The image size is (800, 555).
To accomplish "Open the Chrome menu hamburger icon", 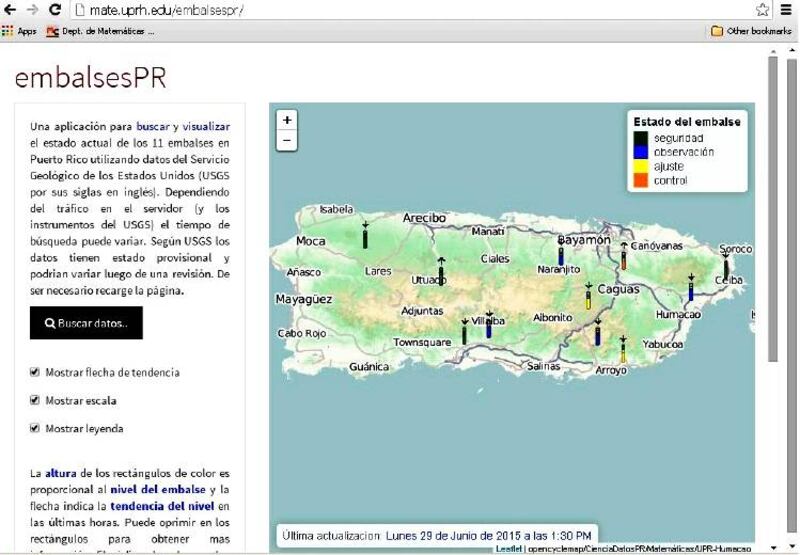I will point(786,10).
